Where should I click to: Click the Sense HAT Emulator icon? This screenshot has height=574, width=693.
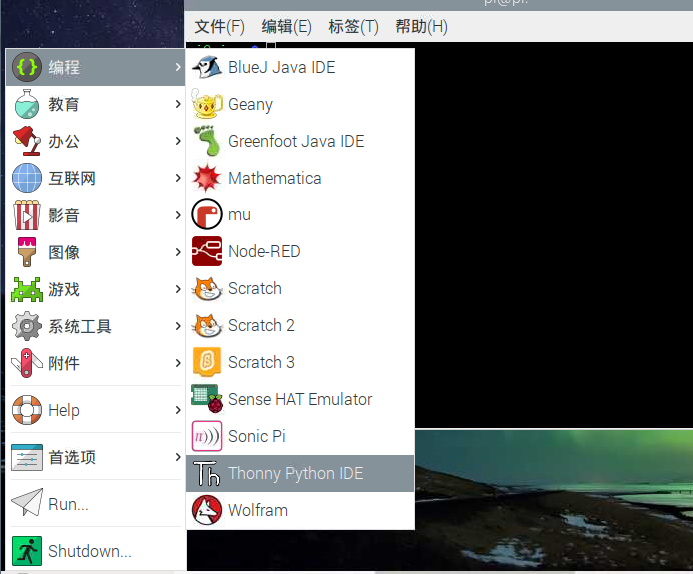click(x=207, y=399)
